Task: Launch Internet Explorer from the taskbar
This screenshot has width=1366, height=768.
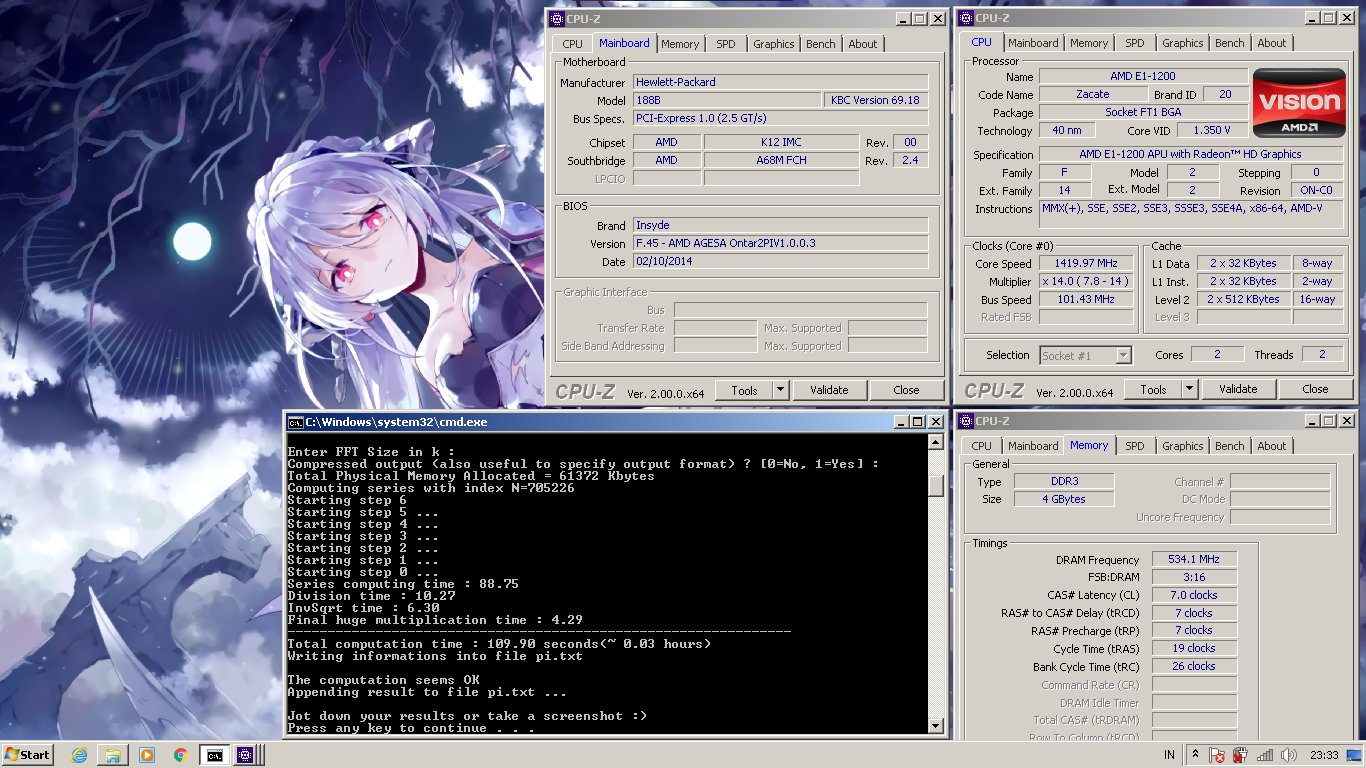Action: pyautogui.click(x=80, y=755)
